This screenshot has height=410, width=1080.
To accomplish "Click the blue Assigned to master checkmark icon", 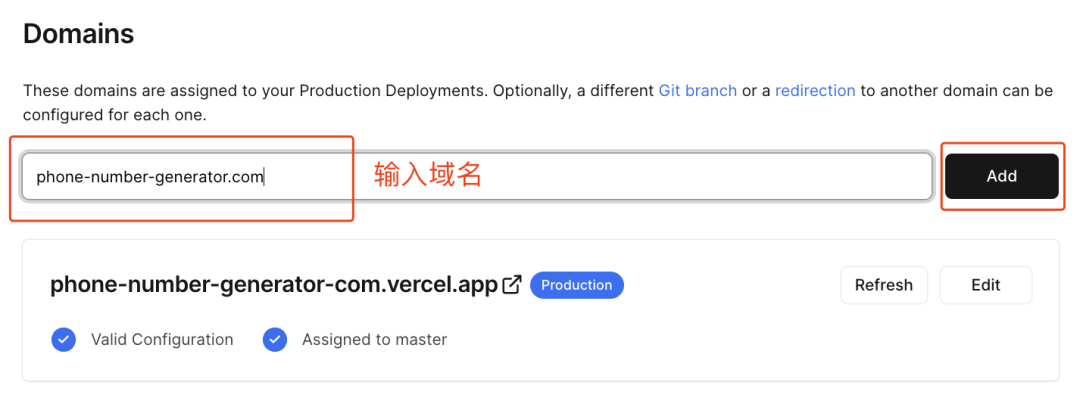I will pos(275,340).
